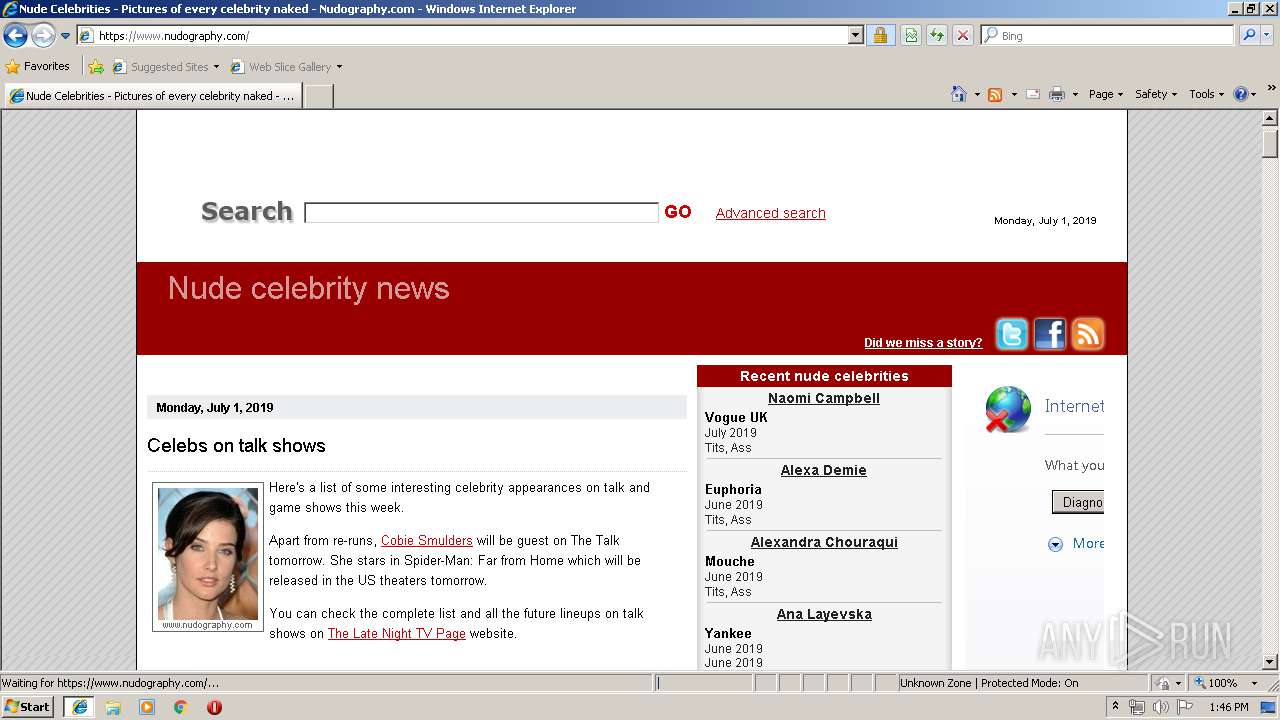Screen dimensions: 1280x720
Task: Focus the address bar URL field
Action: coord(463,36)
